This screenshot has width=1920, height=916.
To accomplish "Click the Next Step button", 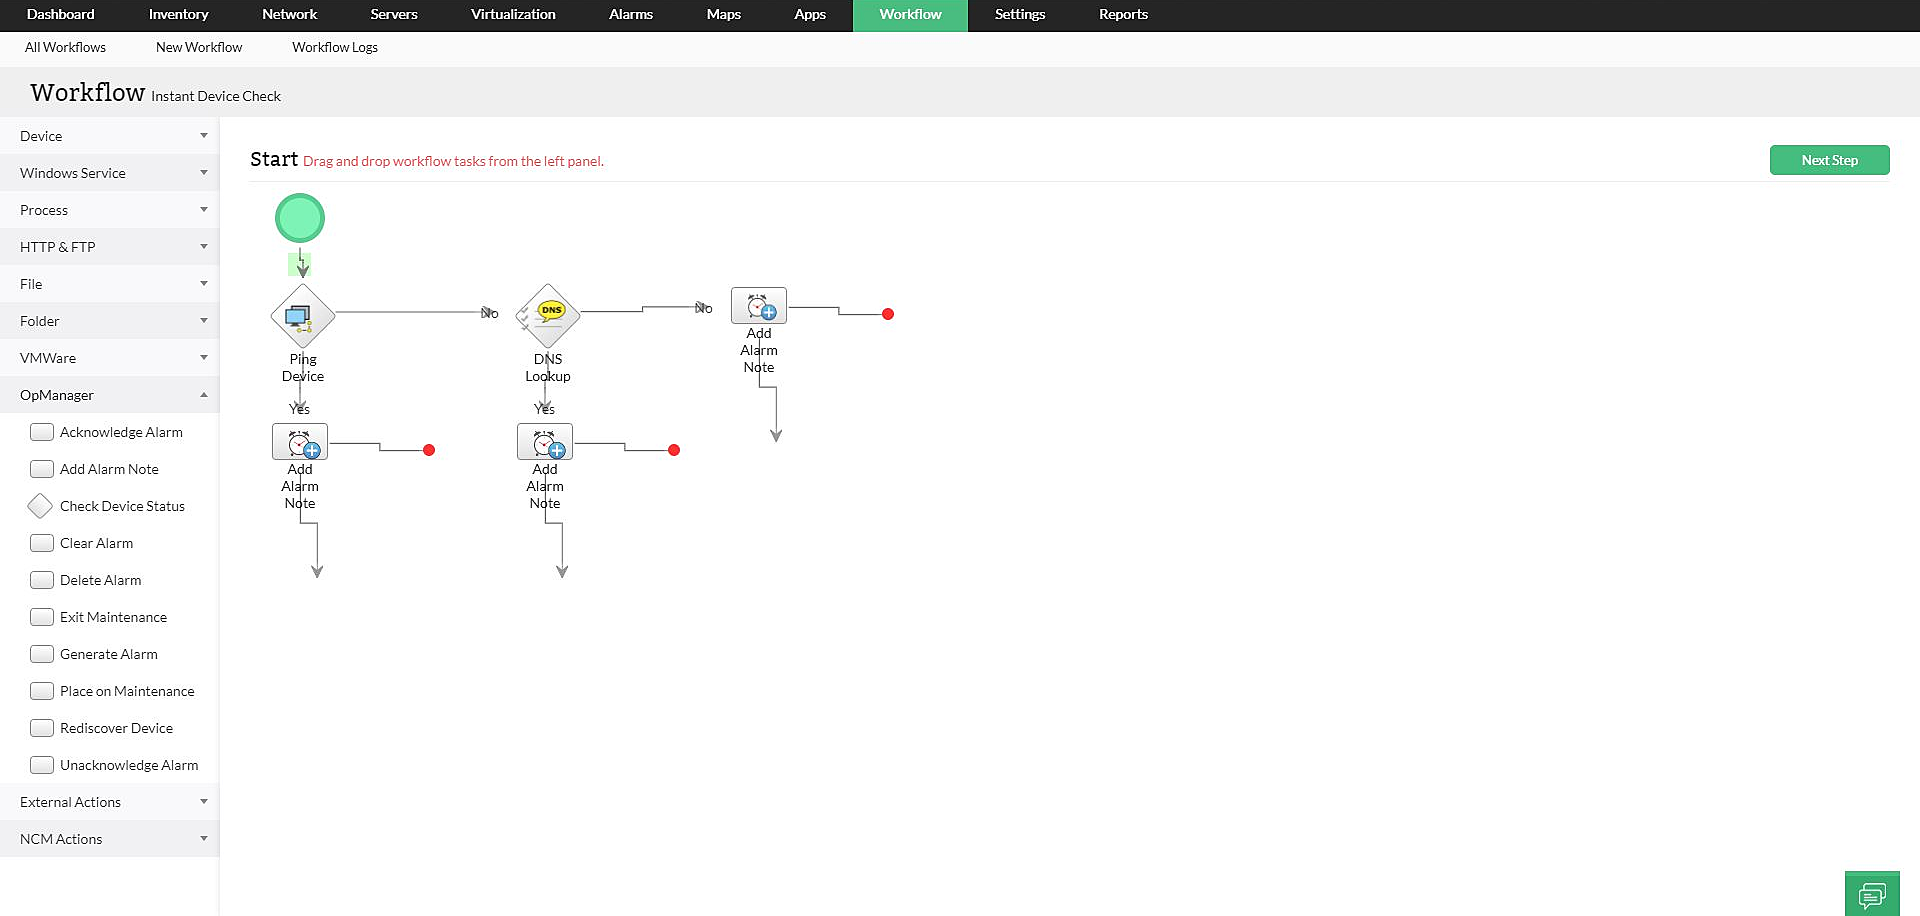I will [x=1829, y=160].
